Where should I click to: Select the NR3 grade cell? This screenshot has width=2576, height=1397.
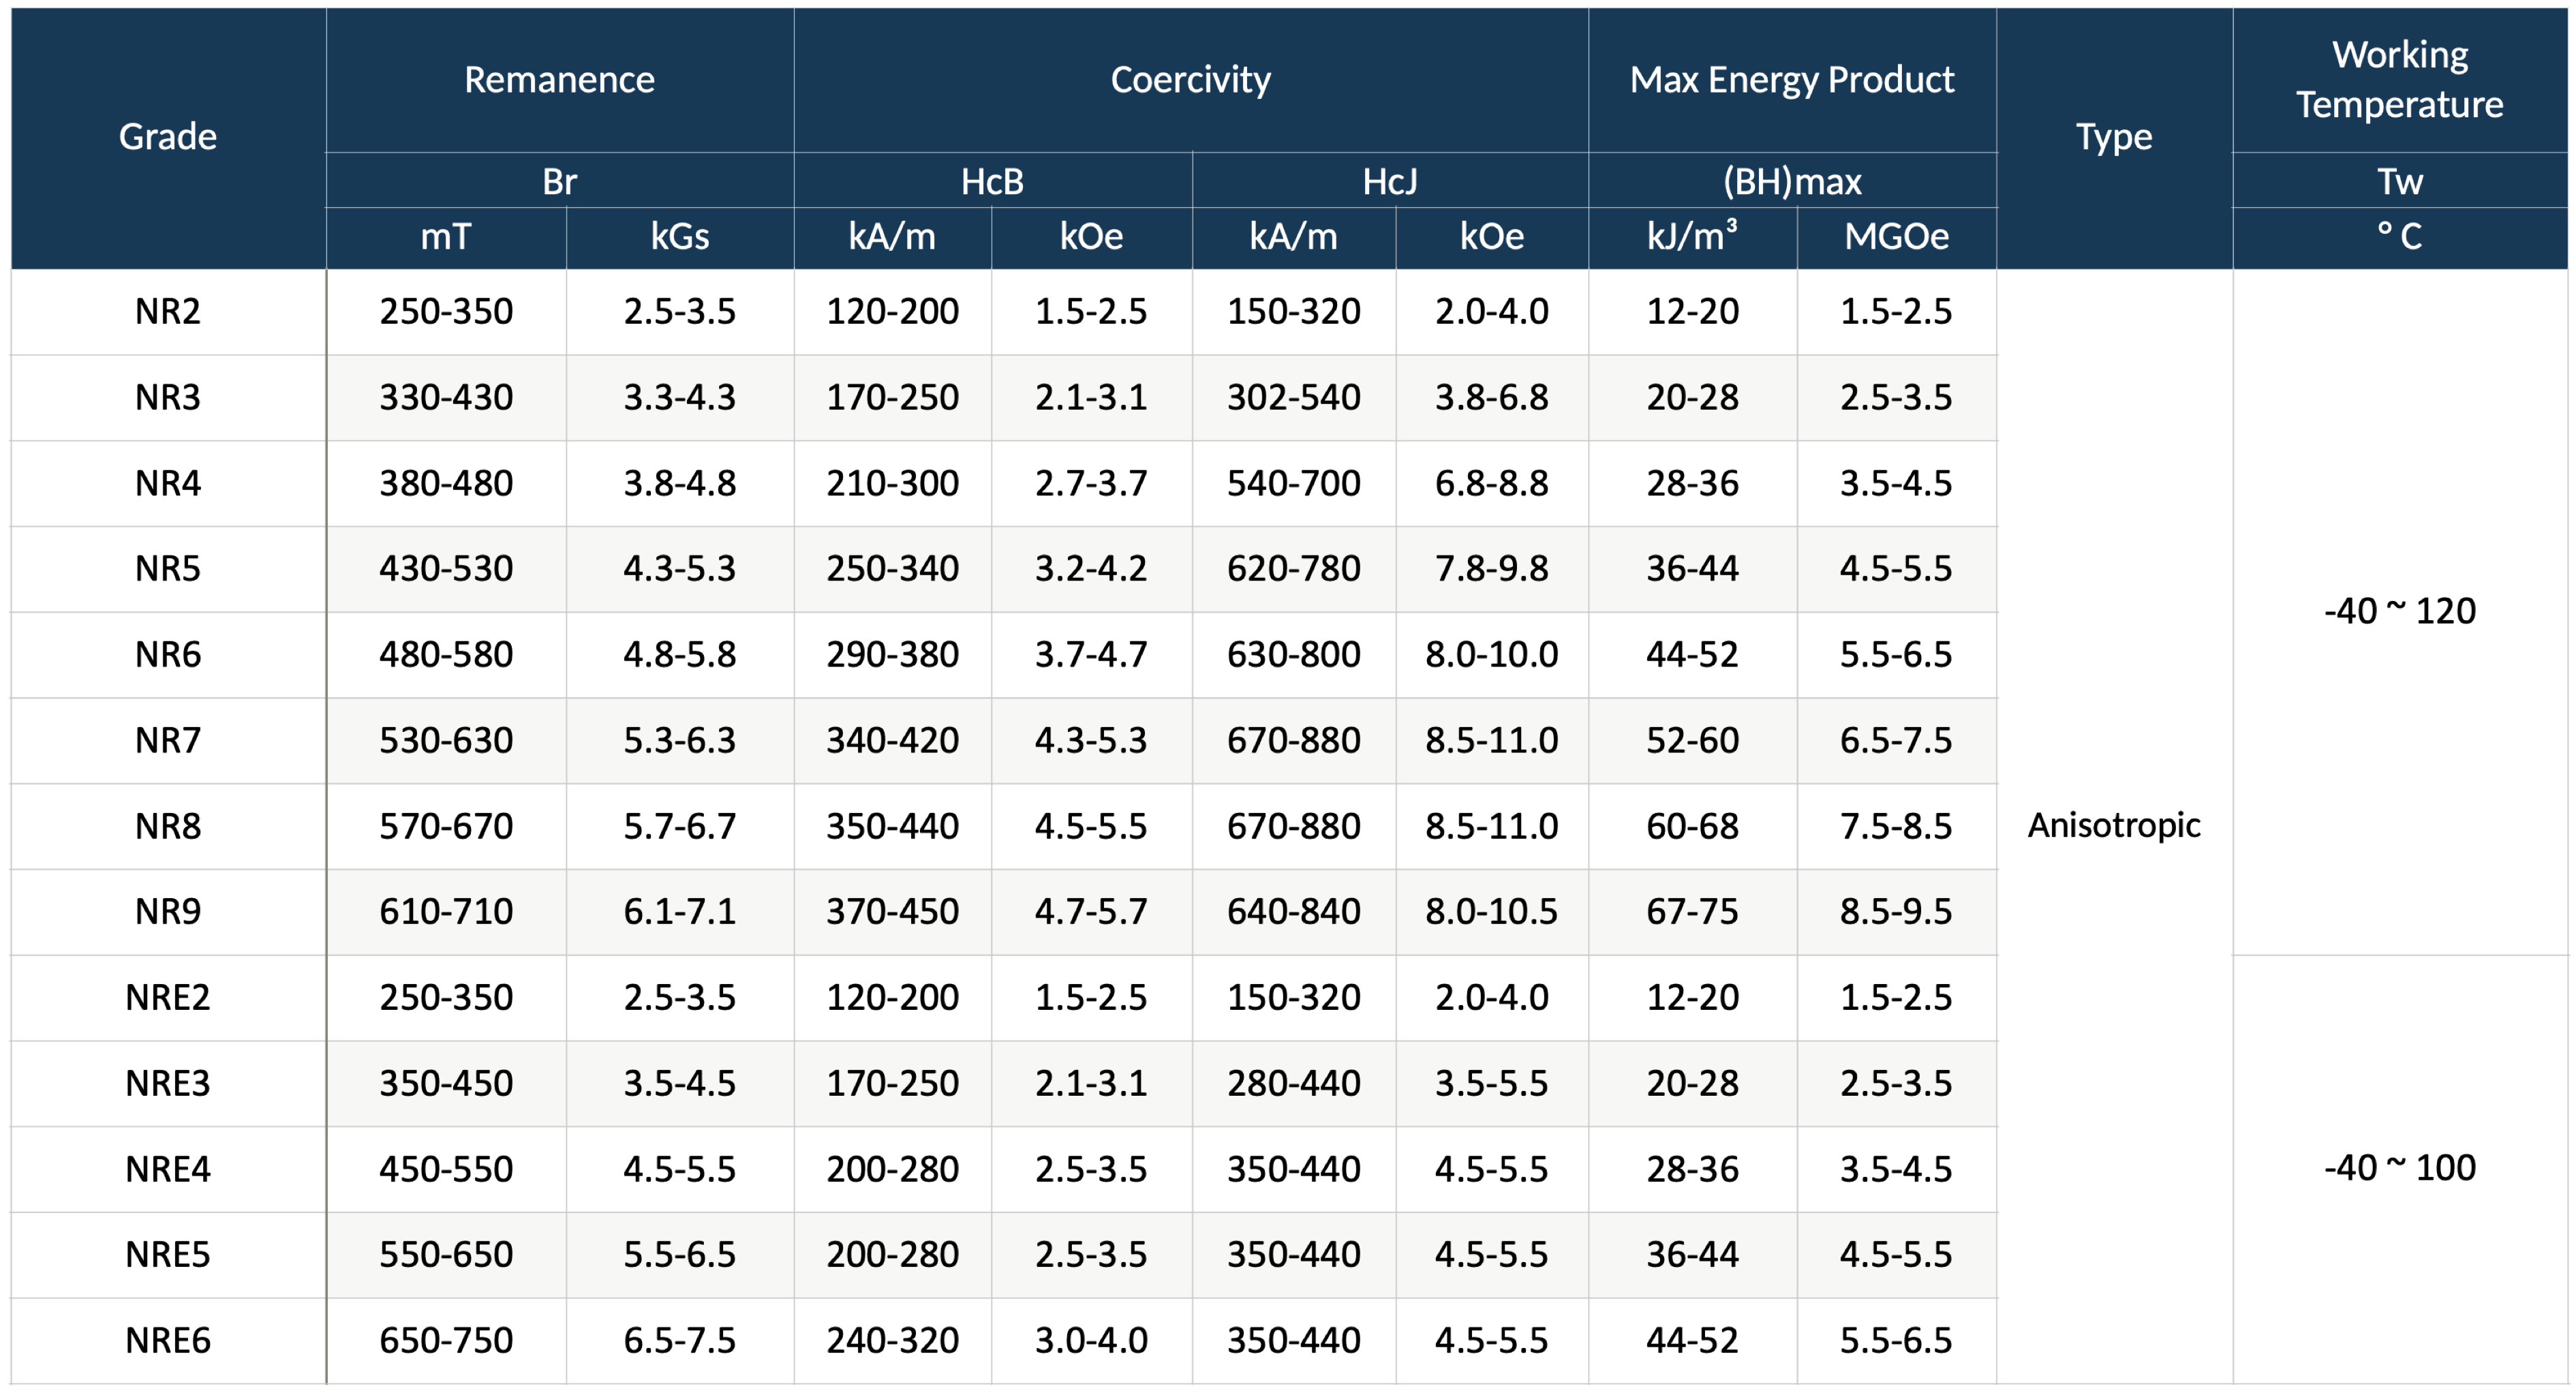168,398
